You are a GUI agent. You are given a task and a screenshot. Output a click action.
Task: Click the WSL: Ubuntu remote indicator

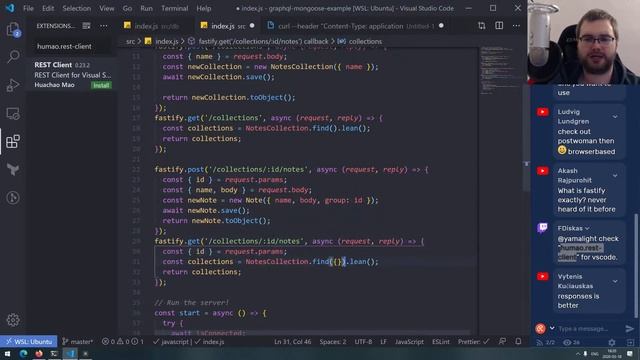tap(29, 342)
